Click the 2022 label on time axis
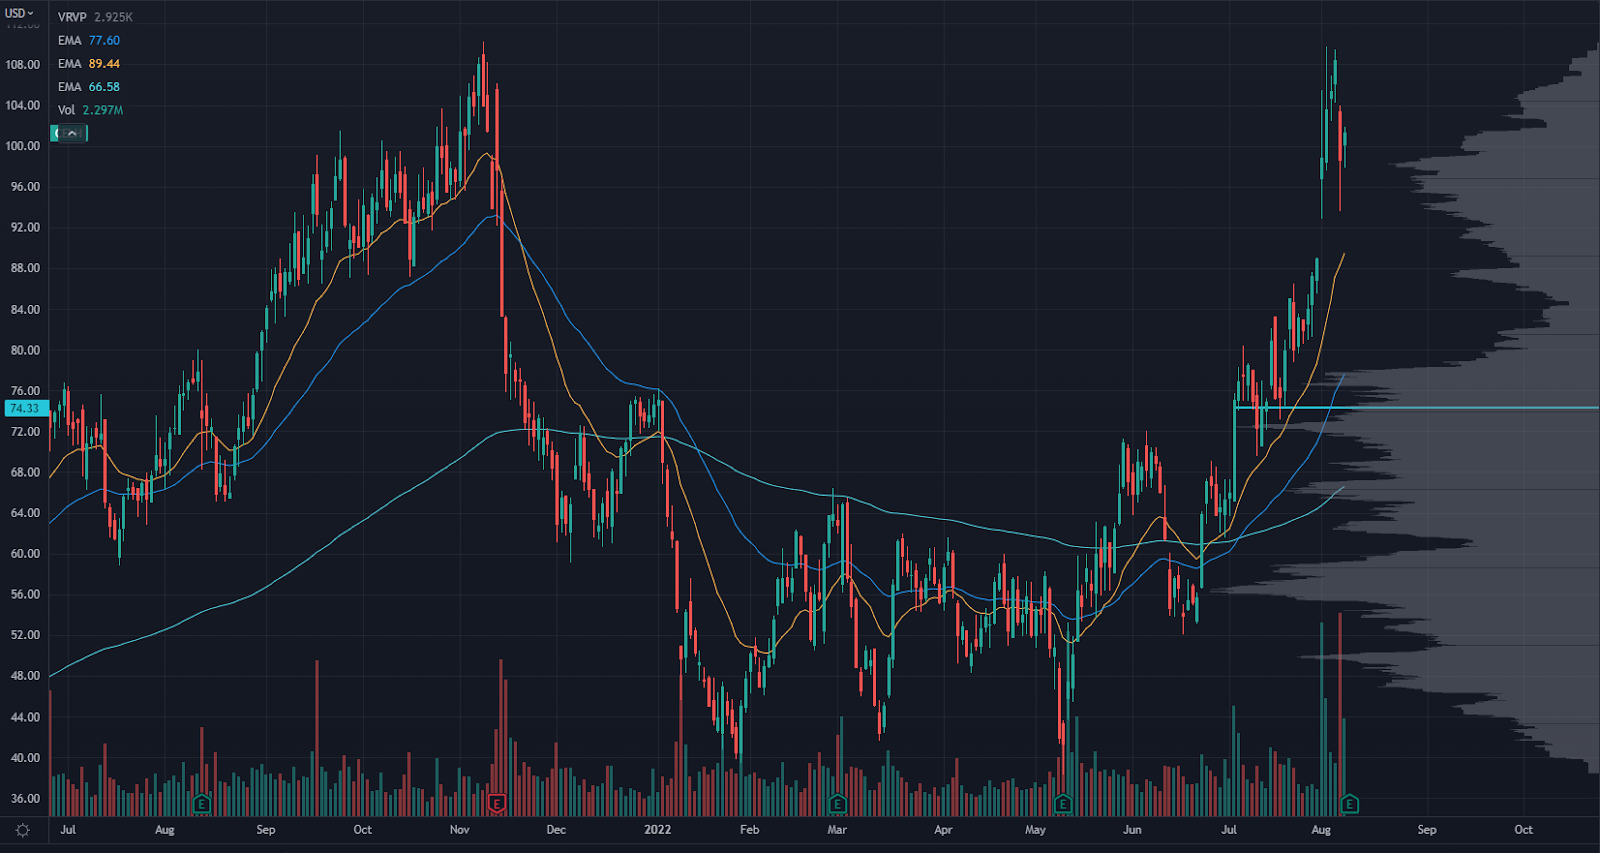The height and width of the screenshot is (853, 1600). point(657,830)
